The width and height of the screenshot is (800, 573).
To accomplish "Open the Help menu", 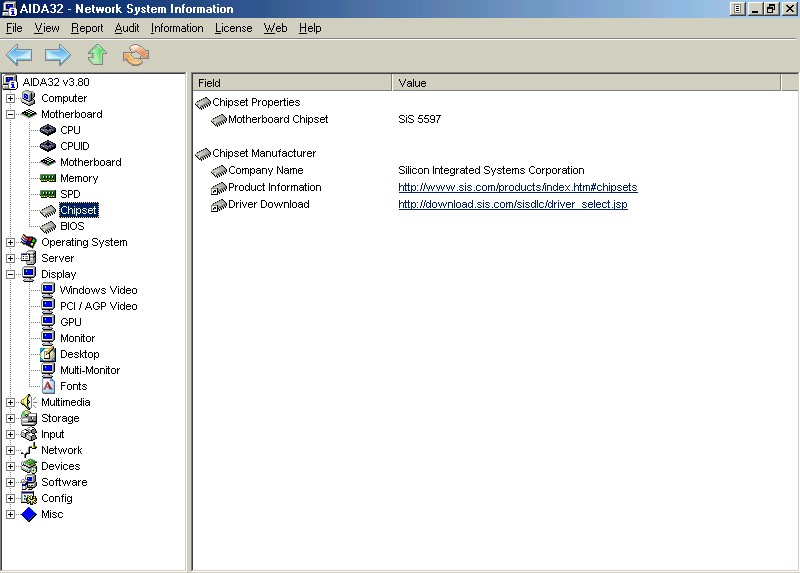I will [x=310, y=28].
